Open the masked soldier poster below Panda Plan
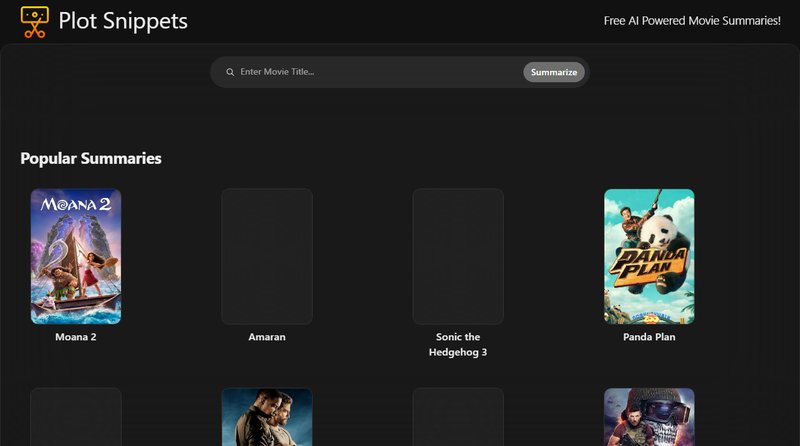 pos(649,417)
